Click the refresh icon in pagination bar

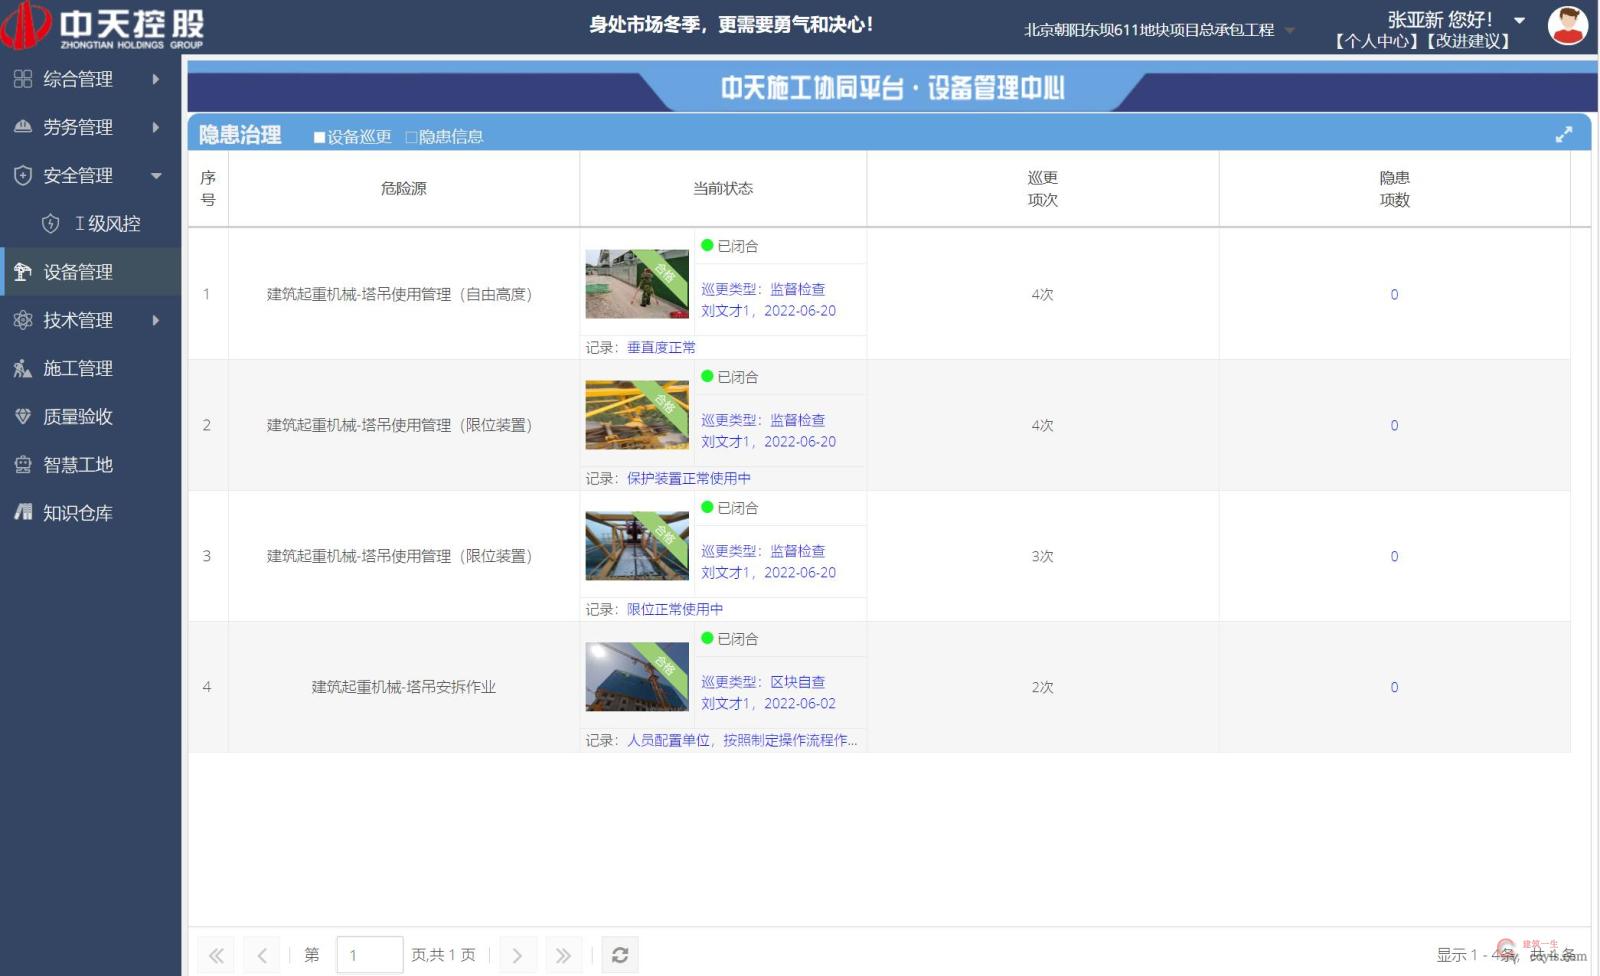pos(619,954)
